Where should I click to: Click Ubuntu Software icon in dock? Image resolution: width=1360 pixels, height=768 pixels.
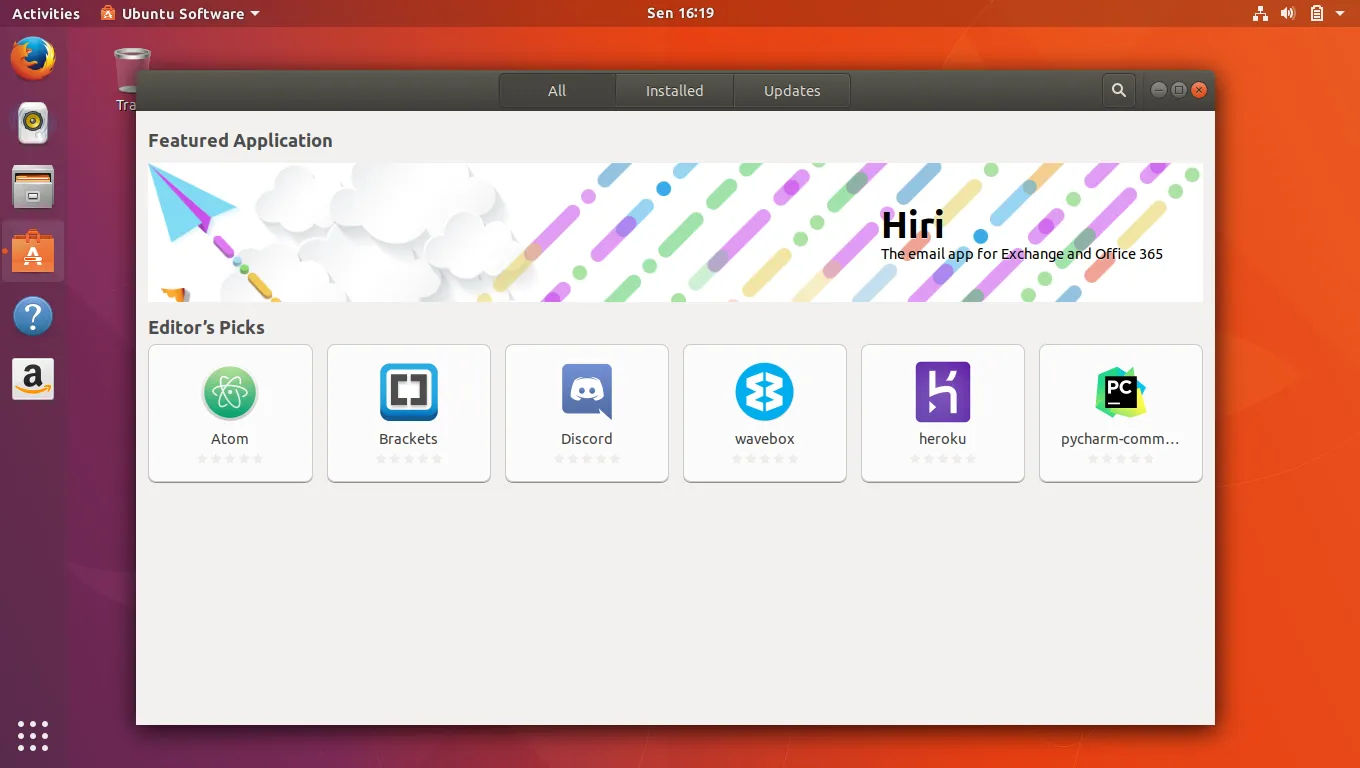click(x=33, y=252)
